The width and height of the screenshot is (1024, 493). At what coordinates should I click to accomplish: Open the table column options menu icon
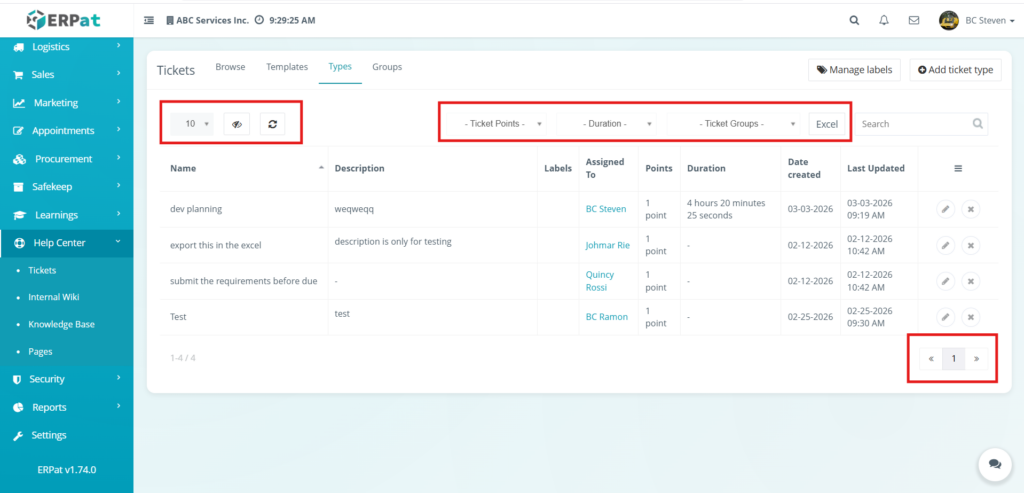click(x=958, y=168)
